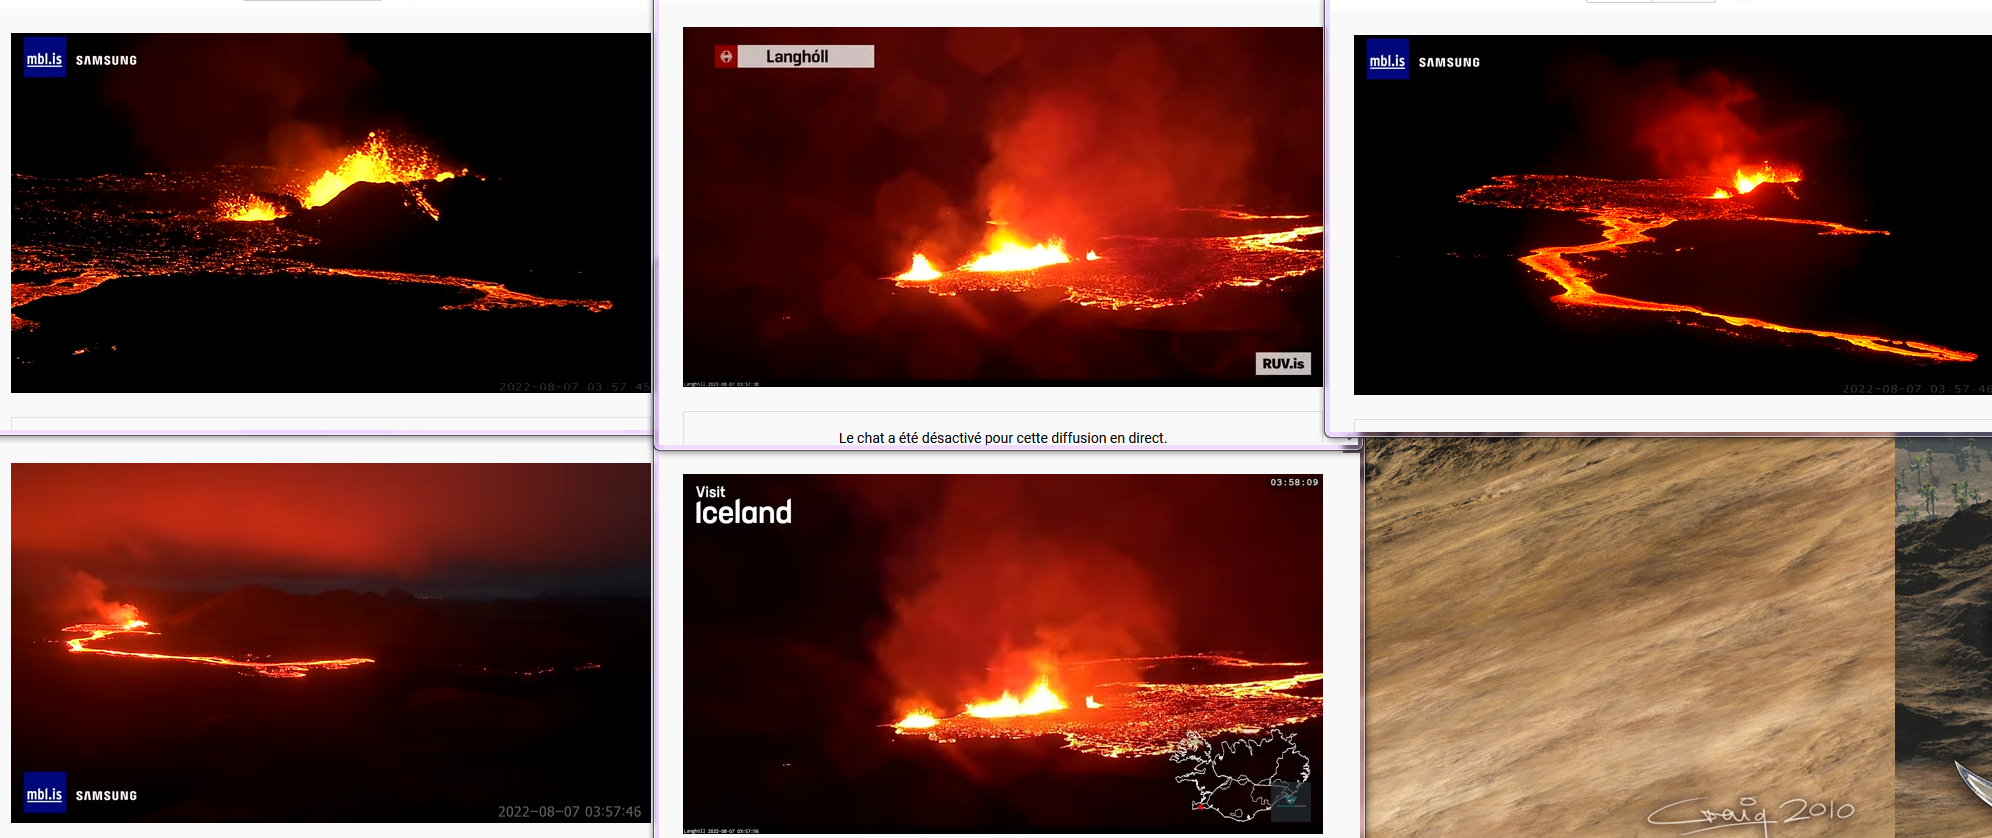Click the red location dot on the Iceland map
The width and height of the screenshot is (1992, 838).
point(1199,806)
